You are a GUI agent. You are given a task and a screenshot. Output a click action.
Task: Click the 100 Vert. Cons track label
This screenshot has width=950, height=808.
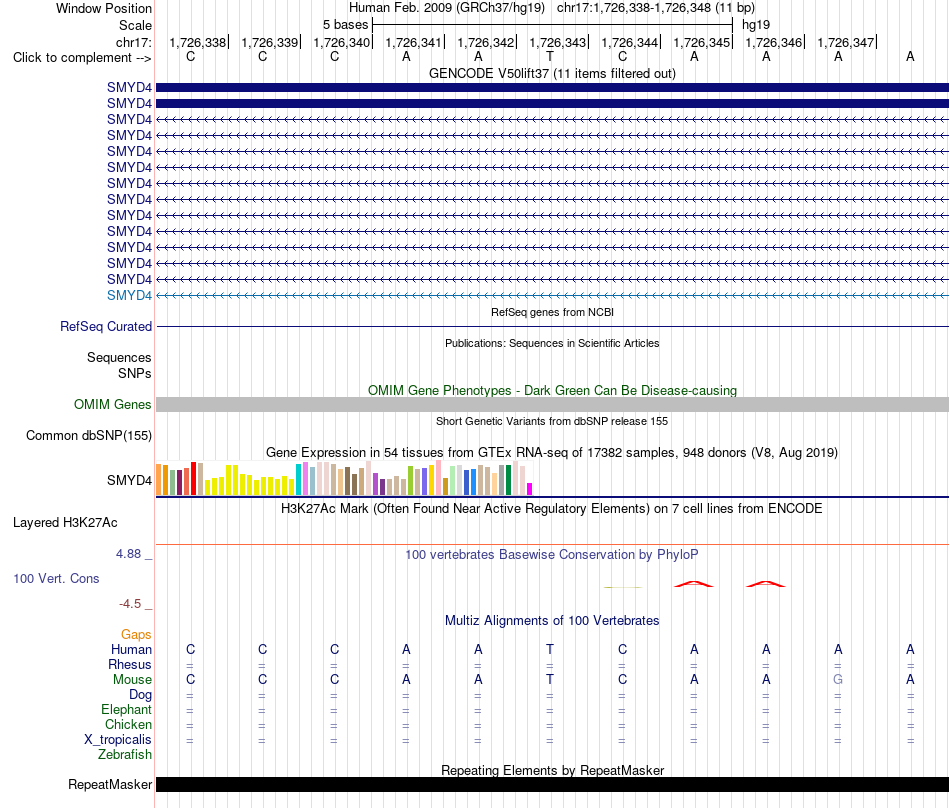[56, 578]
